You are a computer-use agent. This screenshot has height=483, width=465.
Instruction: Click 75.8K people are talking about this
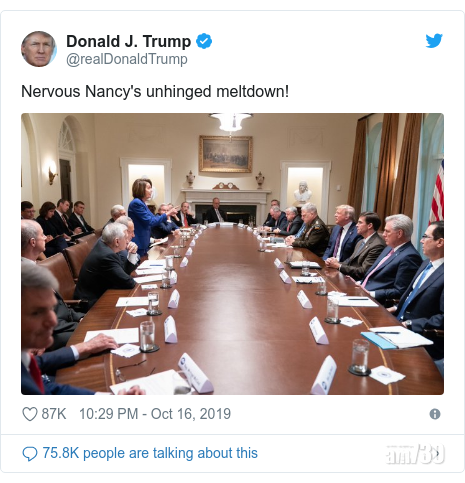point(150,453)
